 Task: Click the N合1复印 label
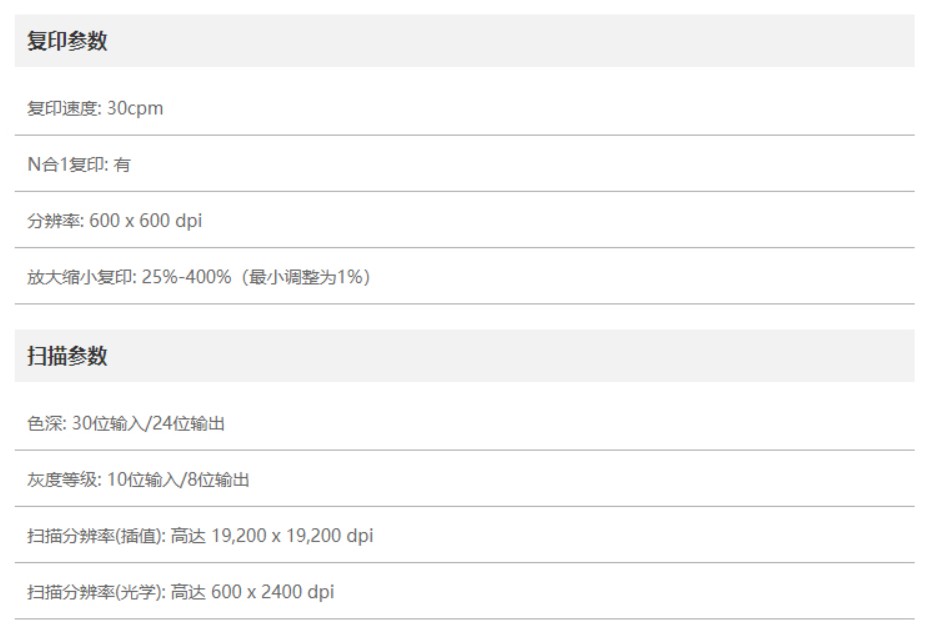pyautogui.click(x=67, y=165)
